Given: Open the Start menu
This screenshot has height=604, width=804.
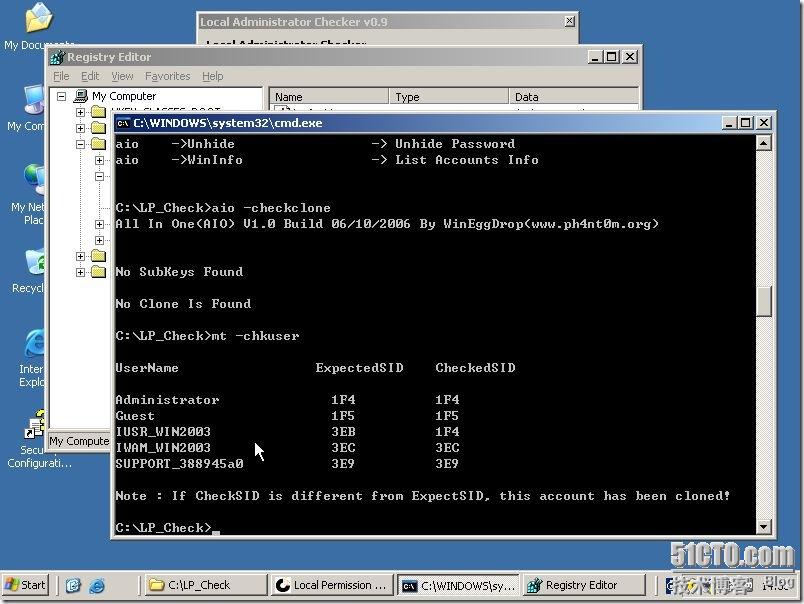Looking at the screenshot, I should tap(26, 585).
